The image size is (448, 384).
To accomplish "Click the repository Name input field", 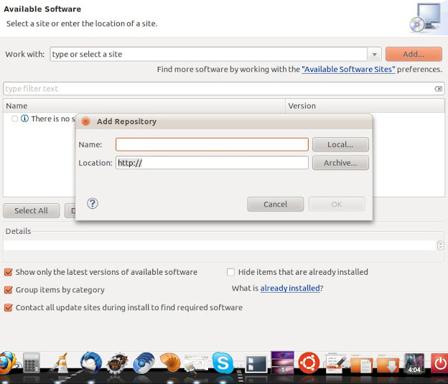I will tap(212, 144).
